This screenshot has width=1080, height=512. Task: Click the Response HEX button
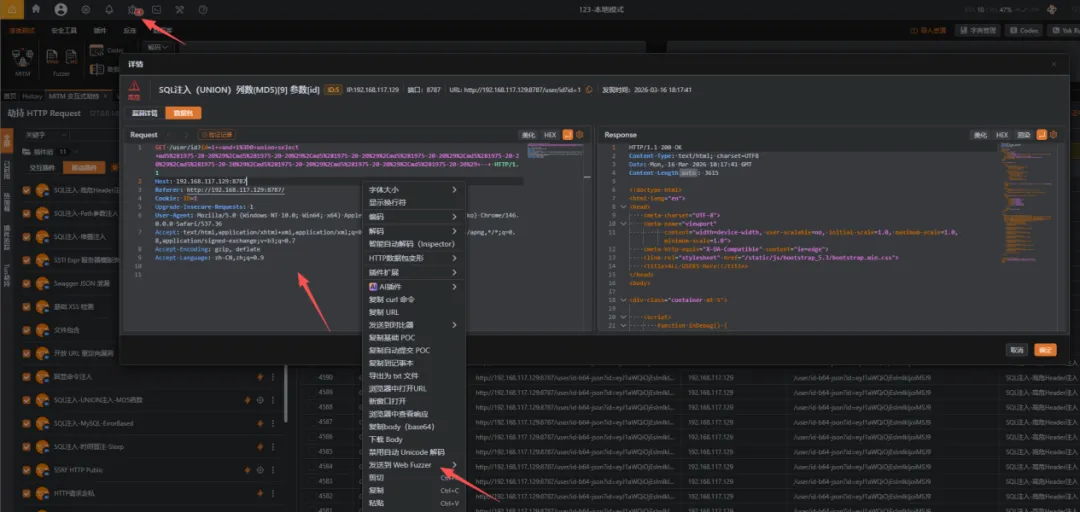click(x=1002, y=135)
